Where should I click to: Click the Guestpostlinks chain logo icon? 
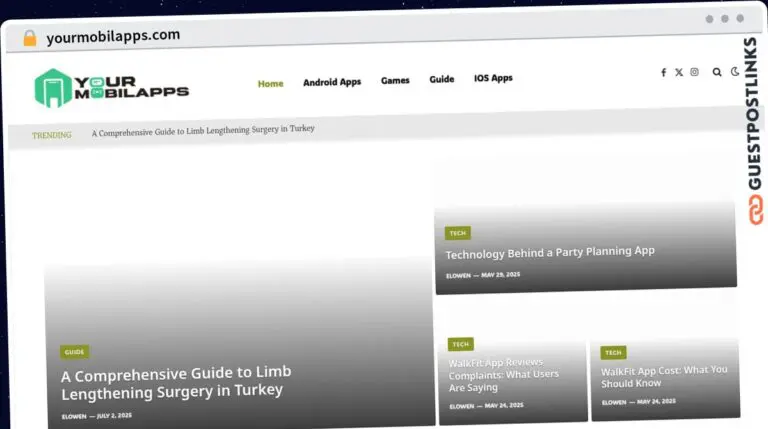click(756, 209)
